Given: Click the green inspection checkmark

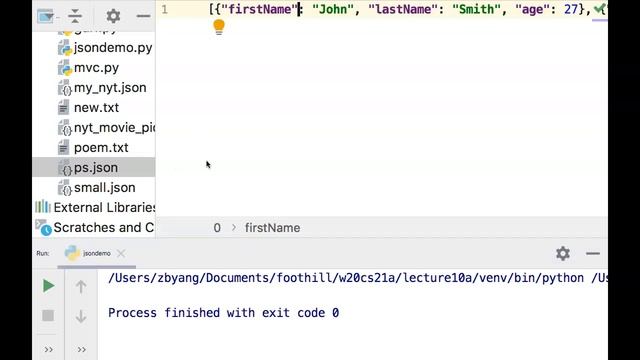Looking at the screenshot, I should pos(599,9).
